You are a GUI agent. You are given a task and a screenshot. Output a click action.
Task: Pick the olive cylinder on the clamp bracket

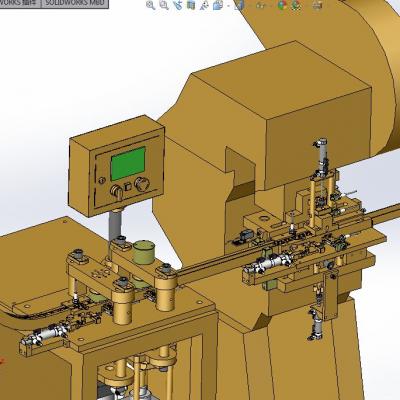click(144, 252)
